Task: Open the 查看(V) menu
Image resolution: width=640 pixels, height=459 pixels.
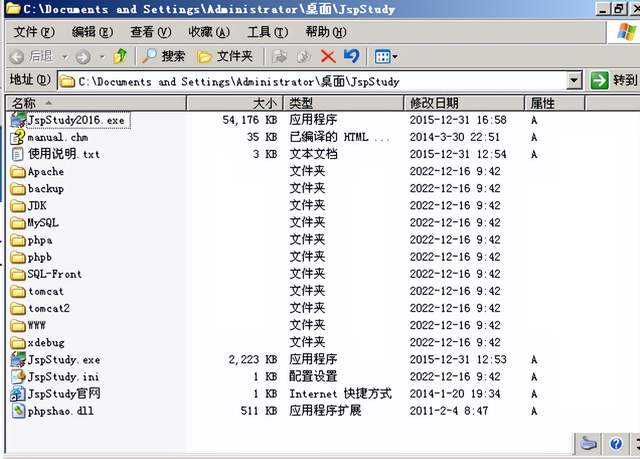Action: [151, 32]
